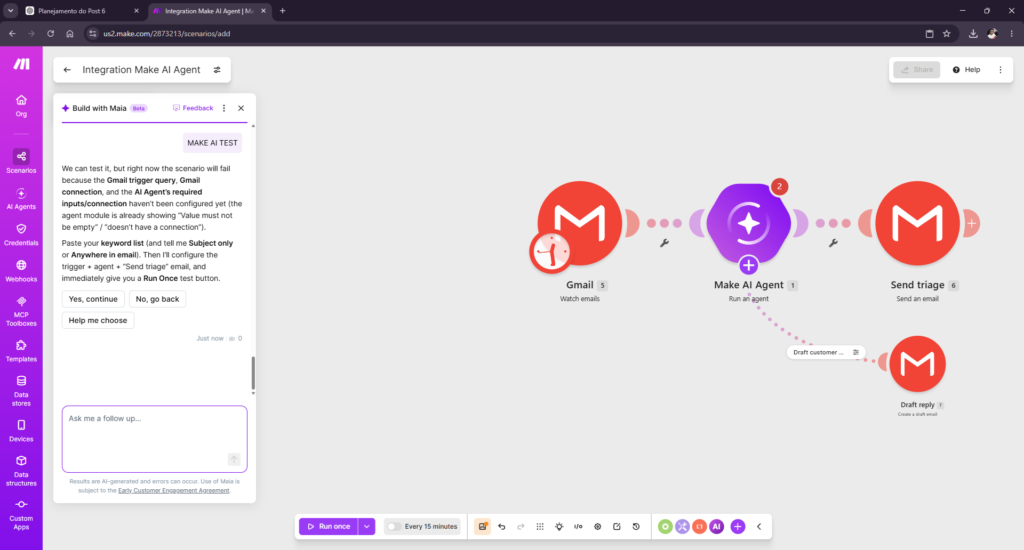Select the Gmail Watch emails module
This screenshot has height=550, width=1024.
(580, 223)
